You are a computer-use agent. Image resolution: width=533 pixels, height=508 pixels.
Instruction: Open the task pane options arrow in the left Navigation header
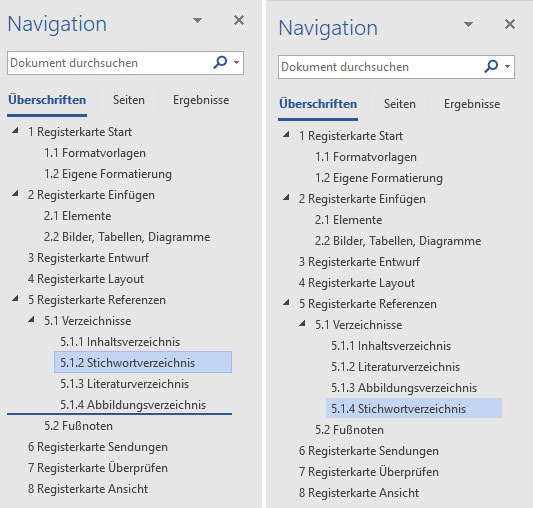(197, 20)
